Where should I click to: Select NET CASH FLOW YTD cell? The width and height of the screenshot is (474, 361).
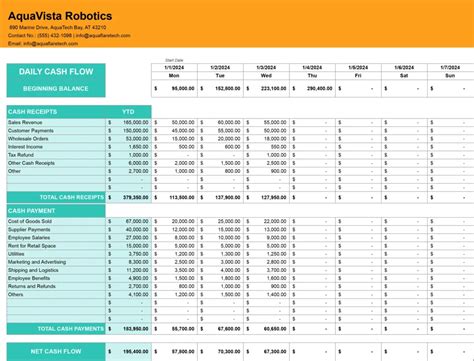tap(128, 351)
